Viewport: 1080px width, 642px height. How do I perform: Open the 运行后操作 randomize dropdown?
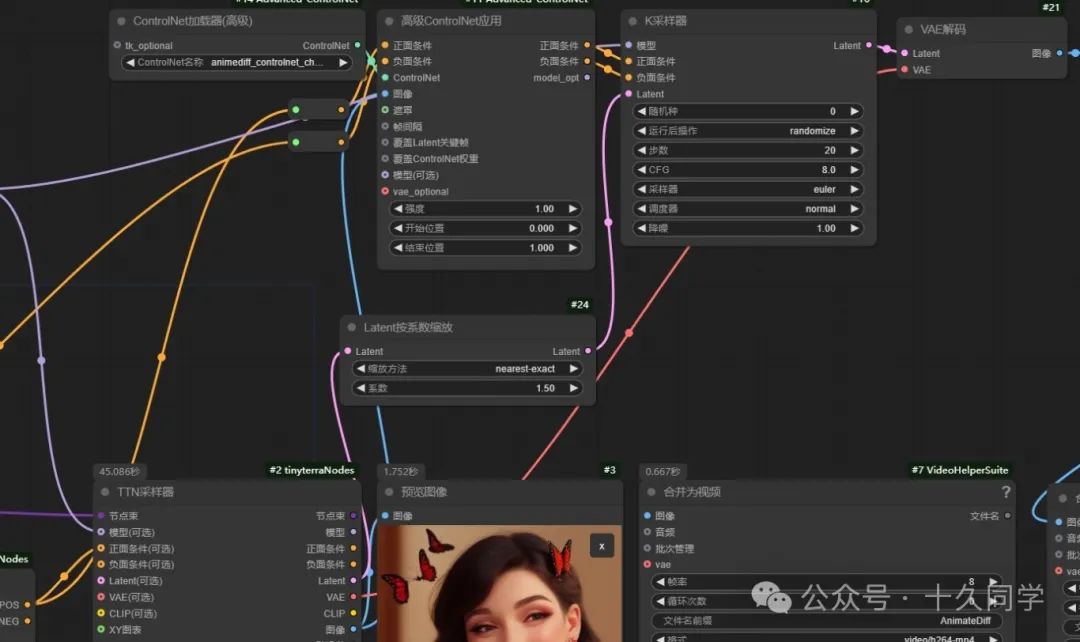tap(749, 131)
